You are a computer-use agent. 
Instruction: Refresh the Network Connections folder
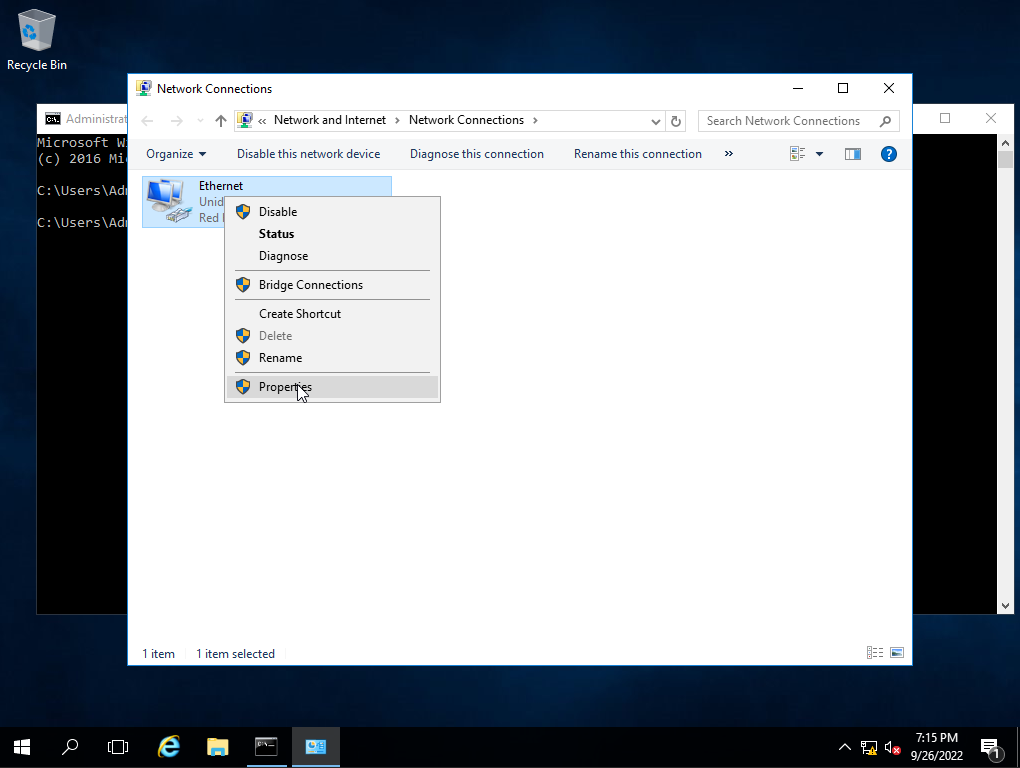point(676,122)
